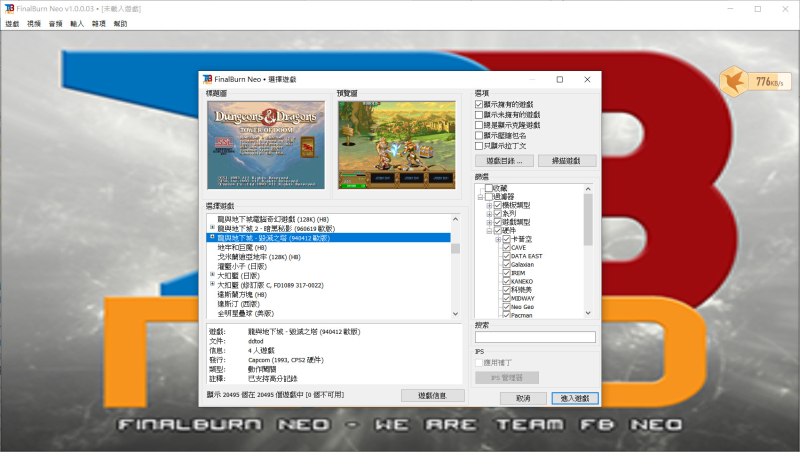Open the 遊戲 menu in main window
Image resolution: width=800 pixels, height=452 pixels.
(12, 23)
